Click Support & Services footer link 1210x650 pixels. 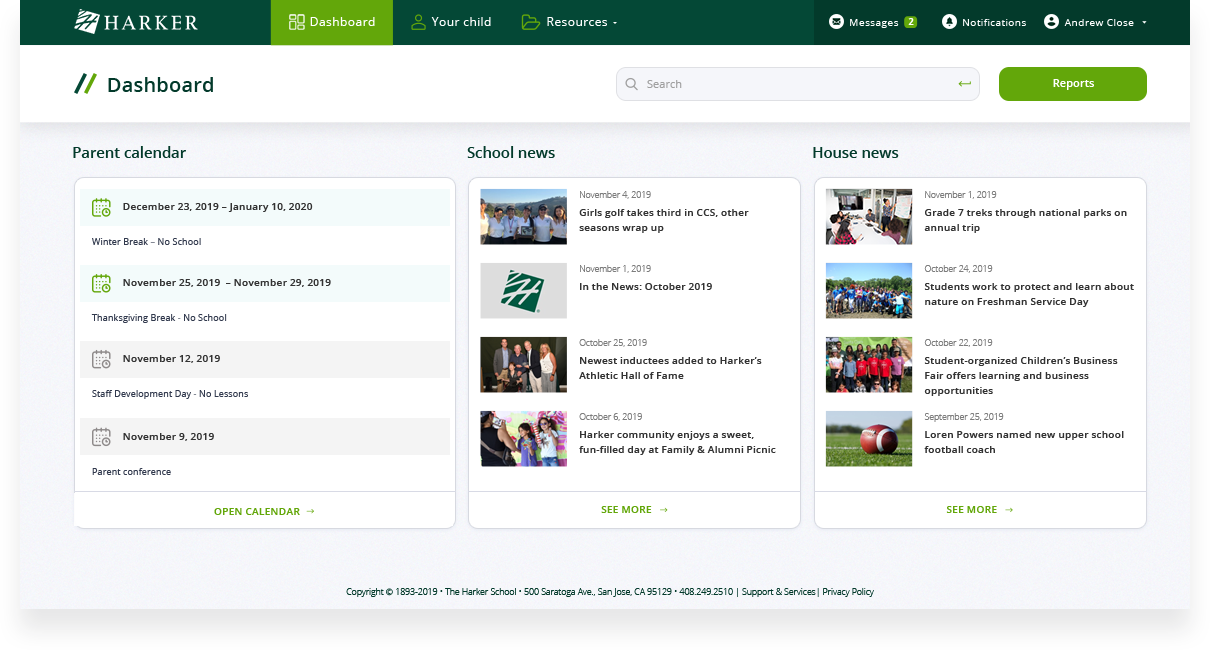(778, 592)
